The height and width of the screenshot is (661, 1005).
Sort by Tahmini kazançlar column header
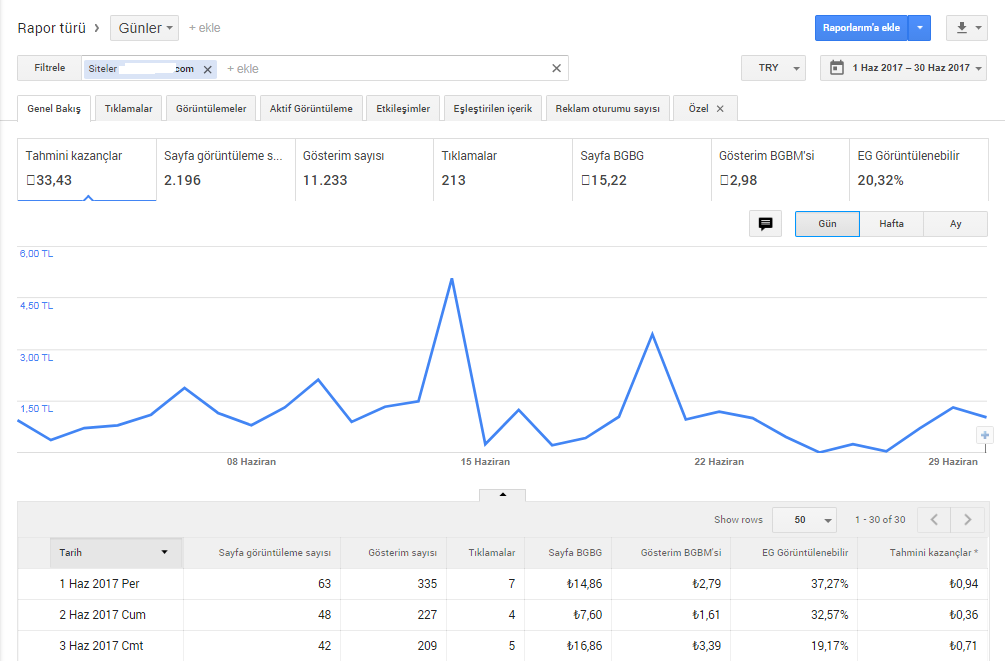924,553
